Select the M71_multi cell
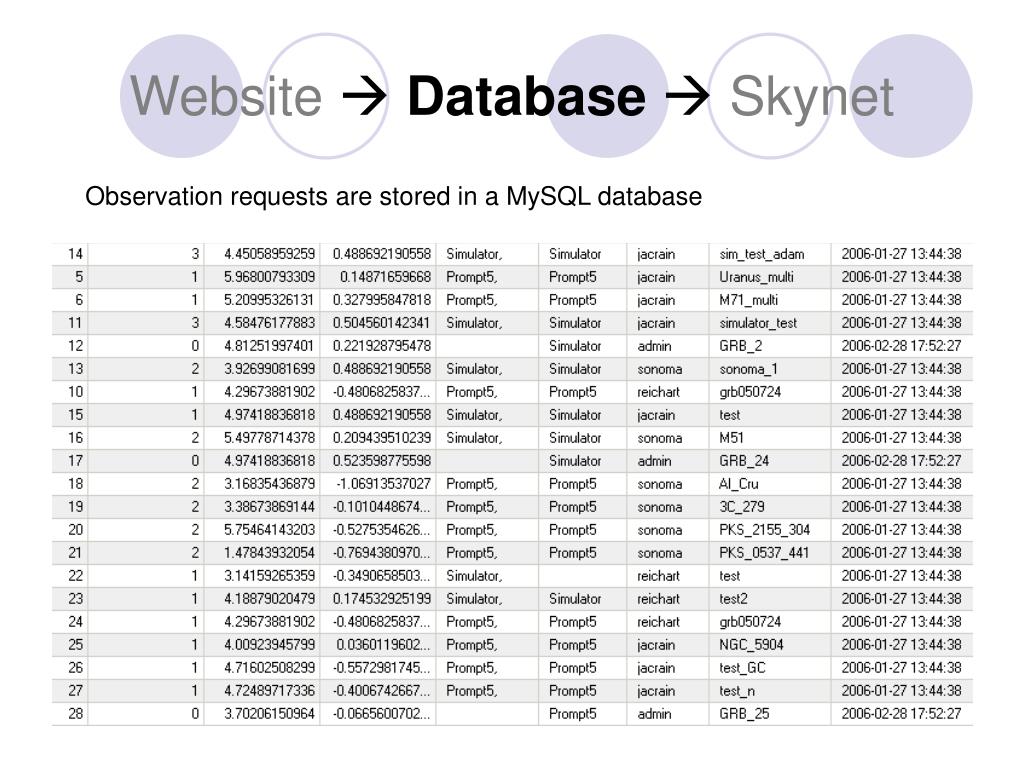 [x=748, y=300]
